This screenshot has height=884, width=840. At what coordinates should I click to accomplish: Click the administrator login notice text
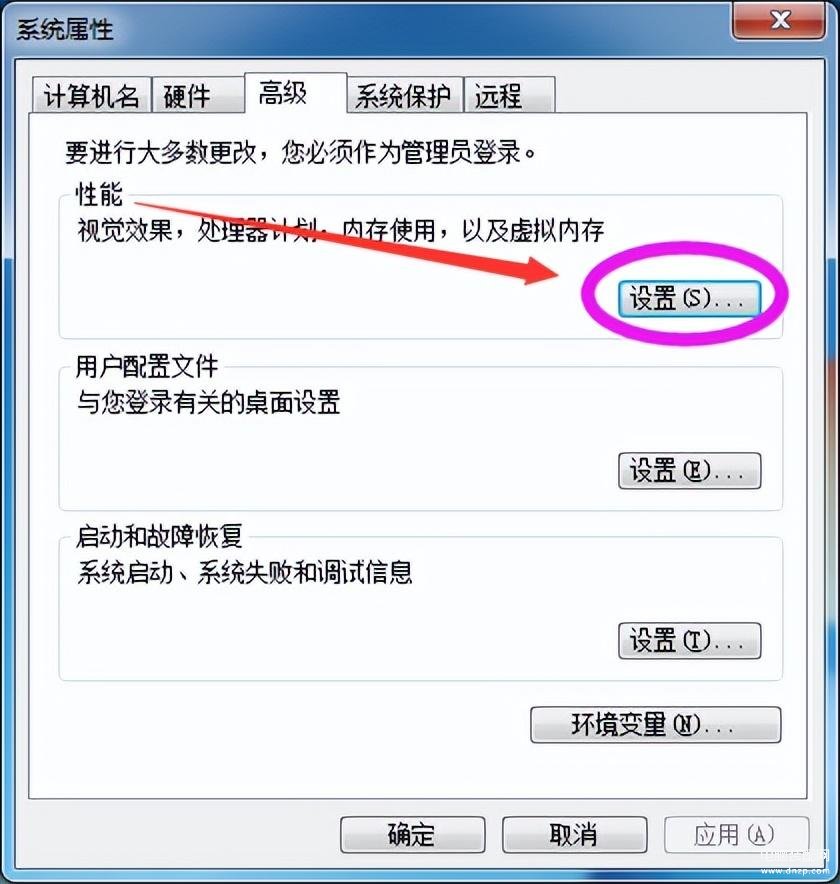pos(301,152)
